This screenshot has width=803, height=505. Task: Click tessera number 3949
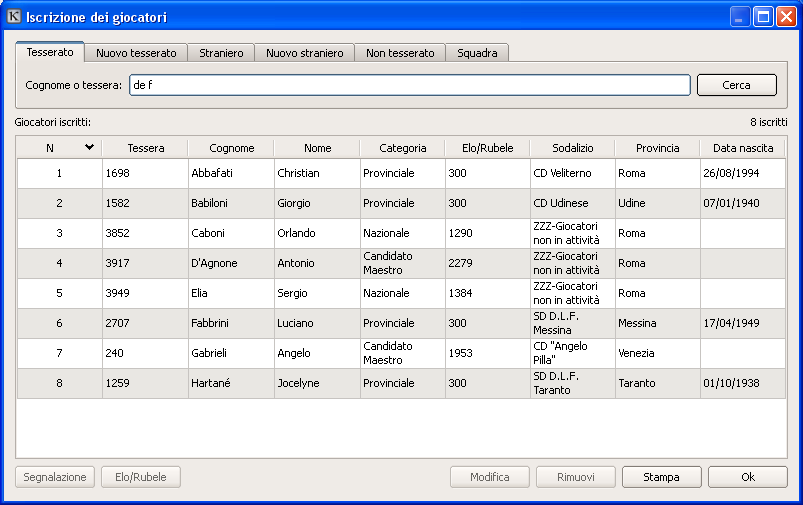[x=118, y=293]
